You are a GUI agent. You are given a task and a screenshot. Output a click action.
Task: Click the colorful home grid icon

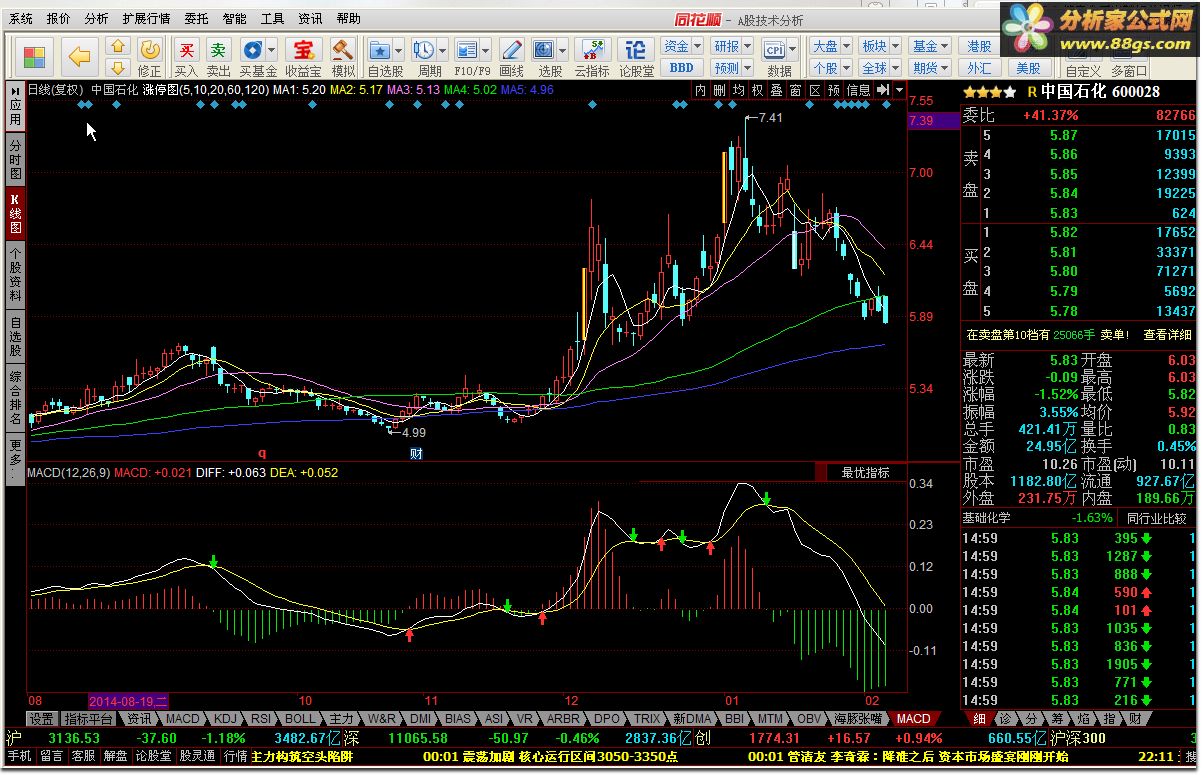[x=35, y=57]
